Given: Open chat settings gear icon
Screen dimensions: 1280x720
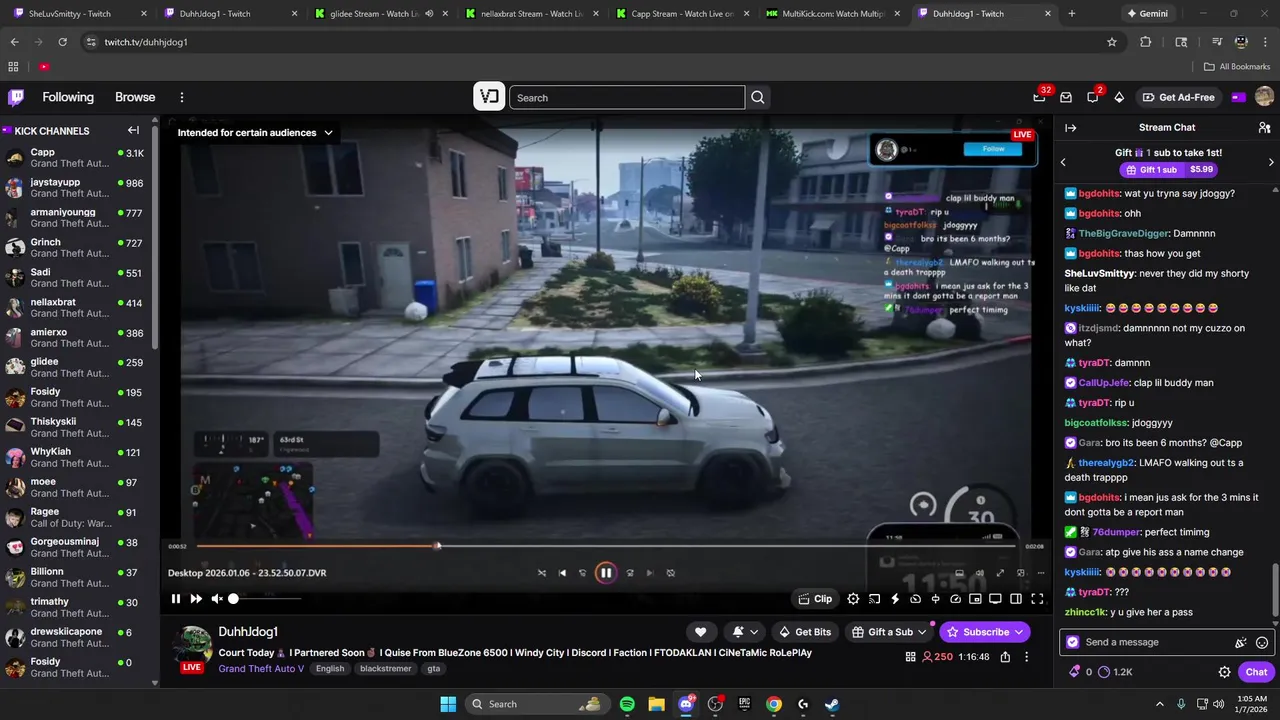Looking at the screenshot, I should pos(1224,672).
